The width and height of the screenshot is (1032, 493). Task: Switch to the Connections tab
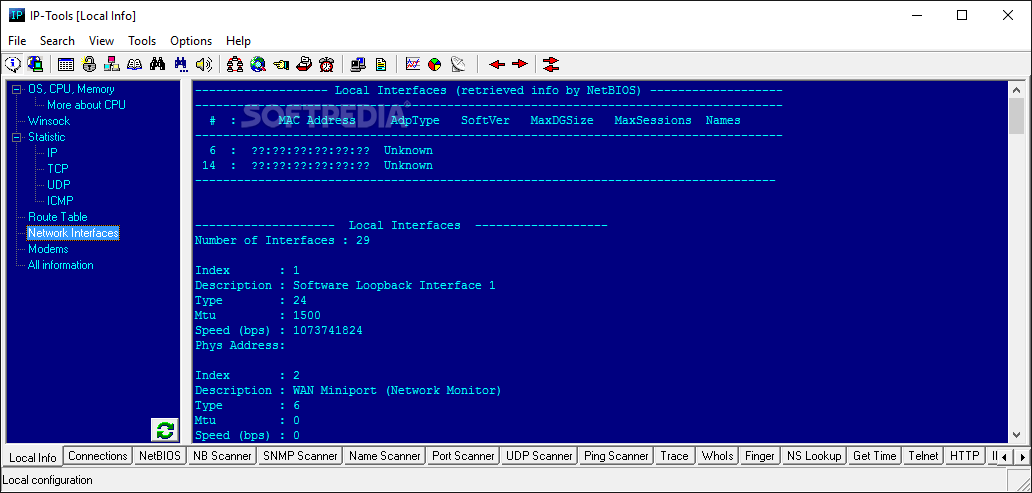pyautogui.click(x=98, y=455)
